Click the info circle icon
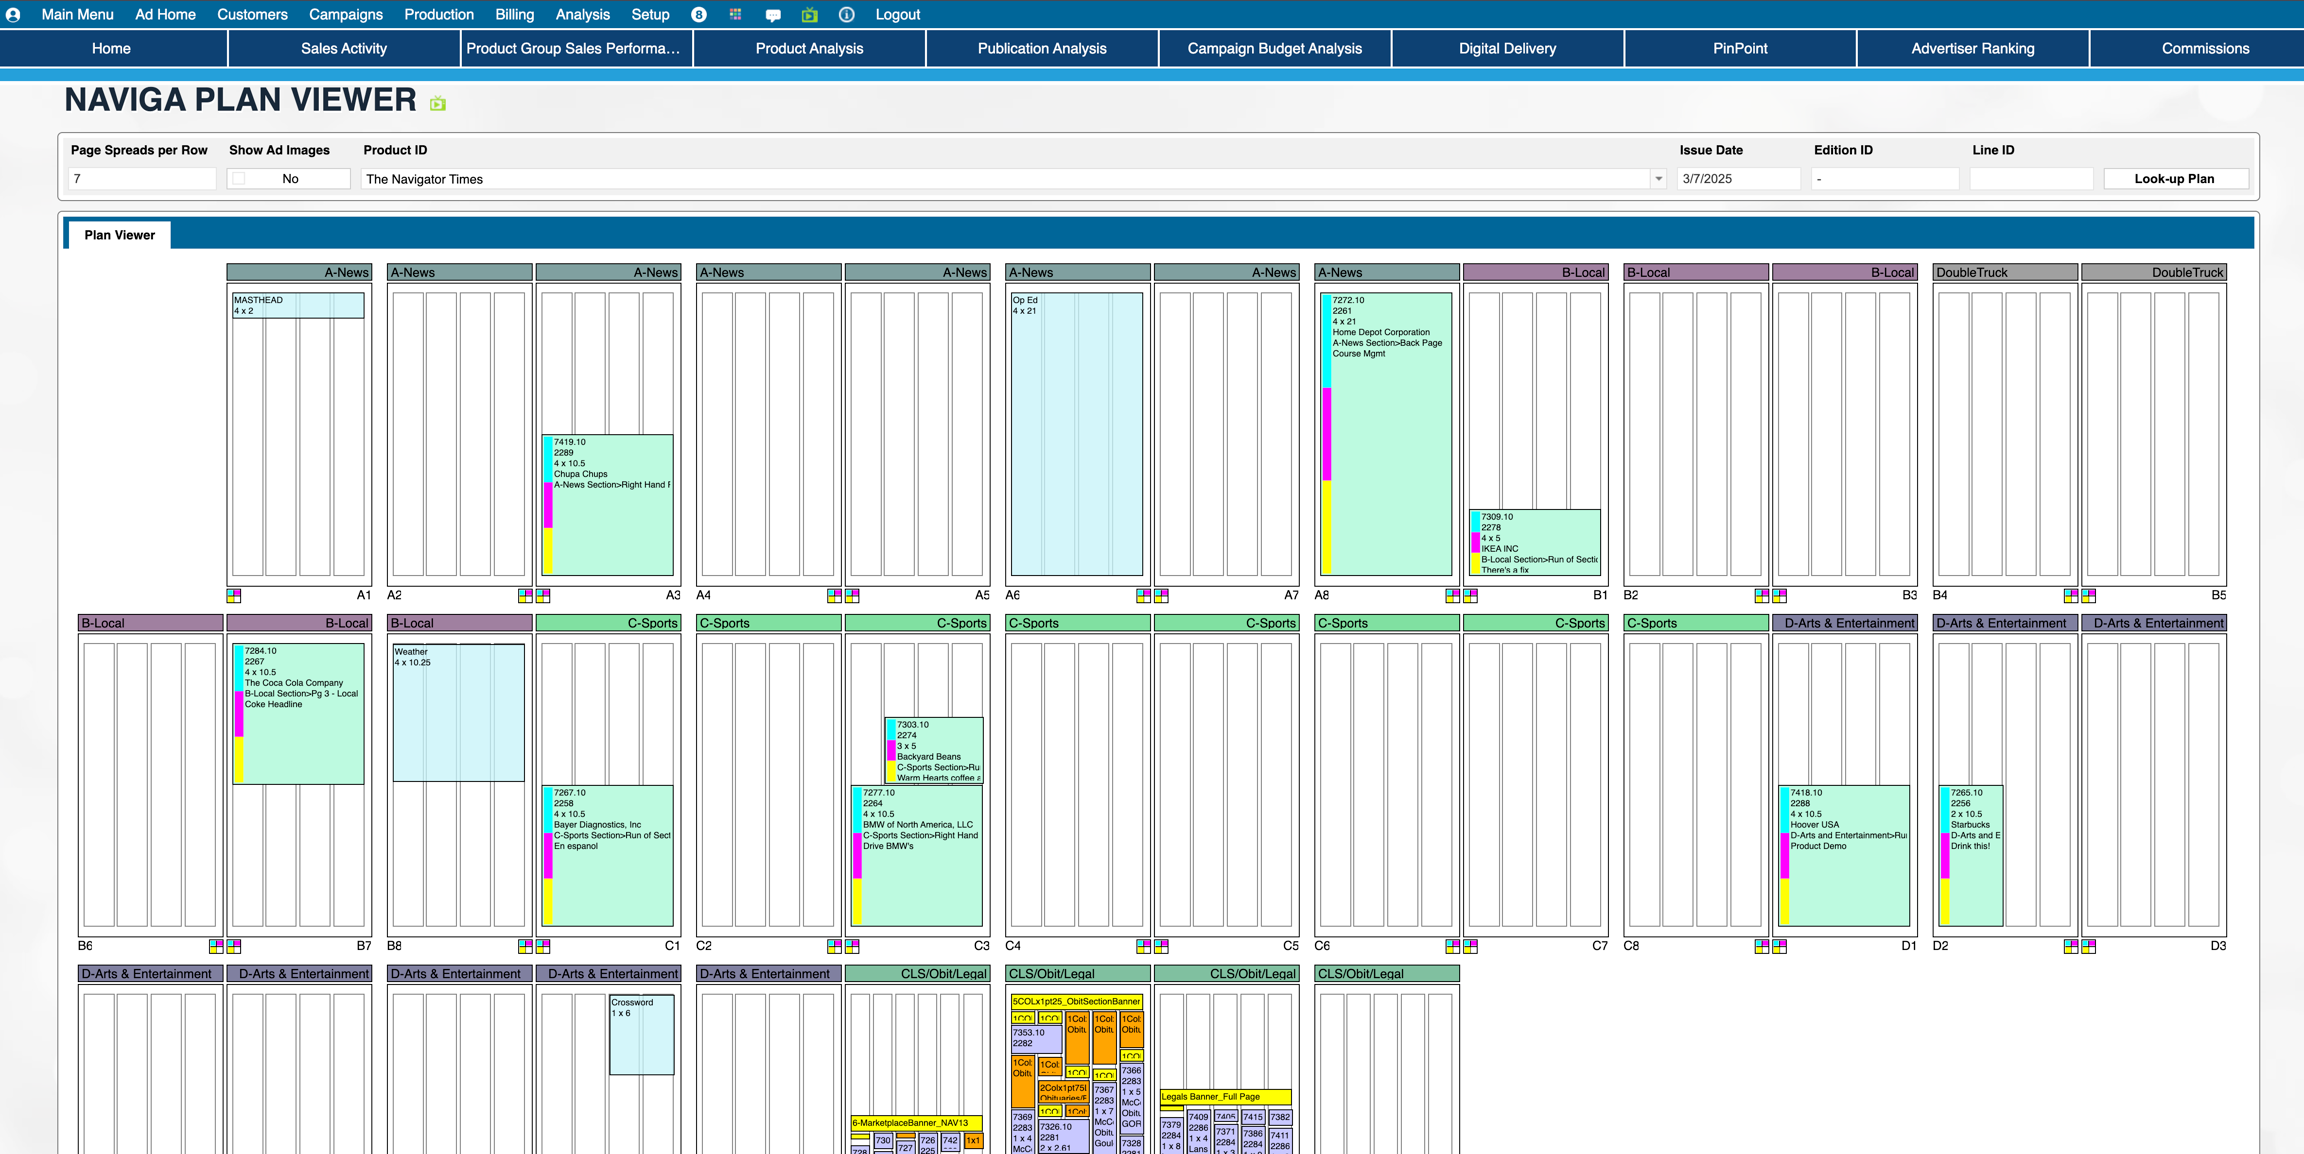The image size is (2304, 1154). point(846,15)
